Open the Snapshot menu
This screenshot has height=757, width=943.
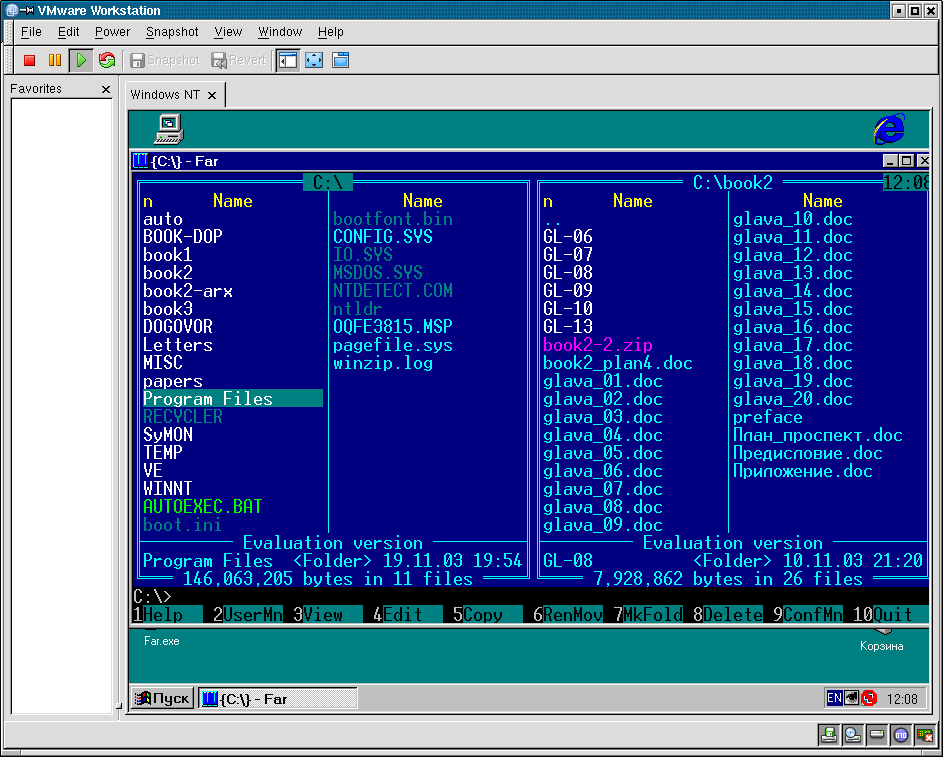click(x=172, y=32)
